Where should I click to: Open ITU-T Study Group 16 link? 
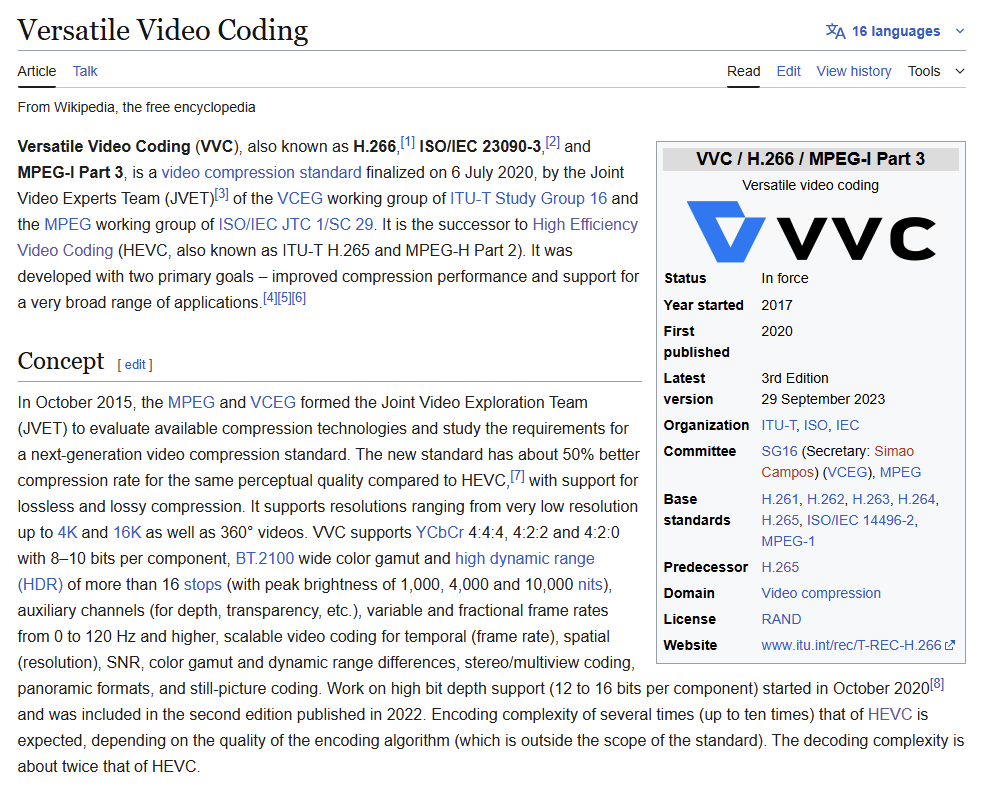tap(528, 198)
